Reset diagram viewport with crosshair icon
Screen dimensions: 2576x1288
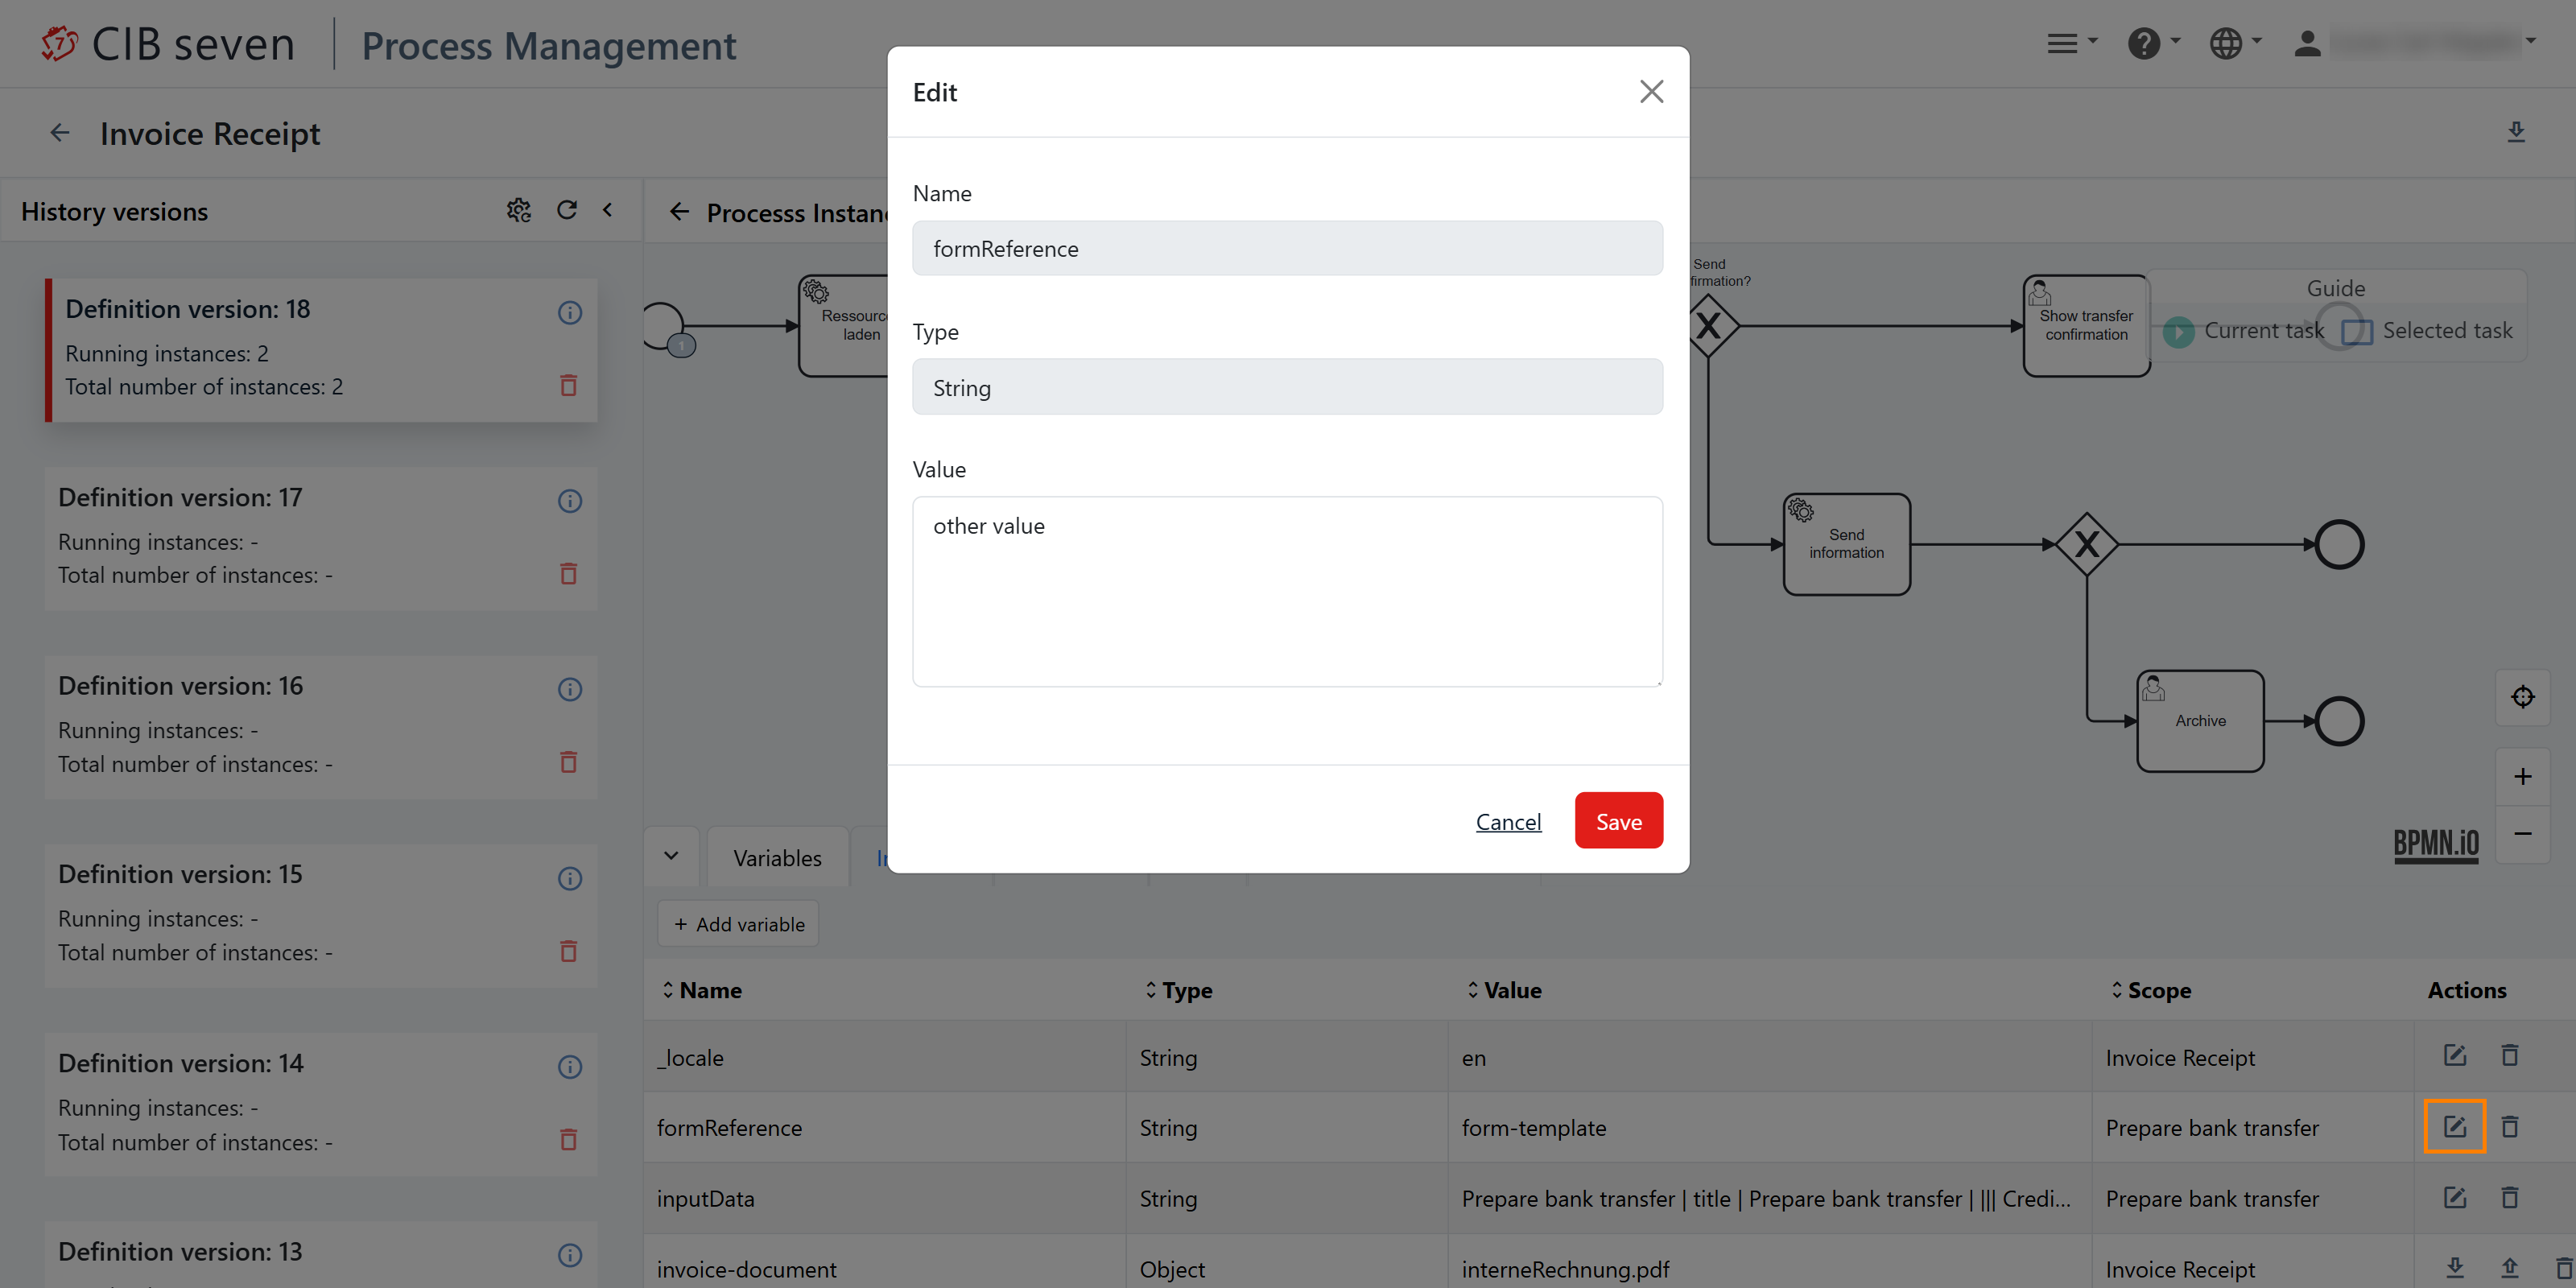(x=2521, y=697)
